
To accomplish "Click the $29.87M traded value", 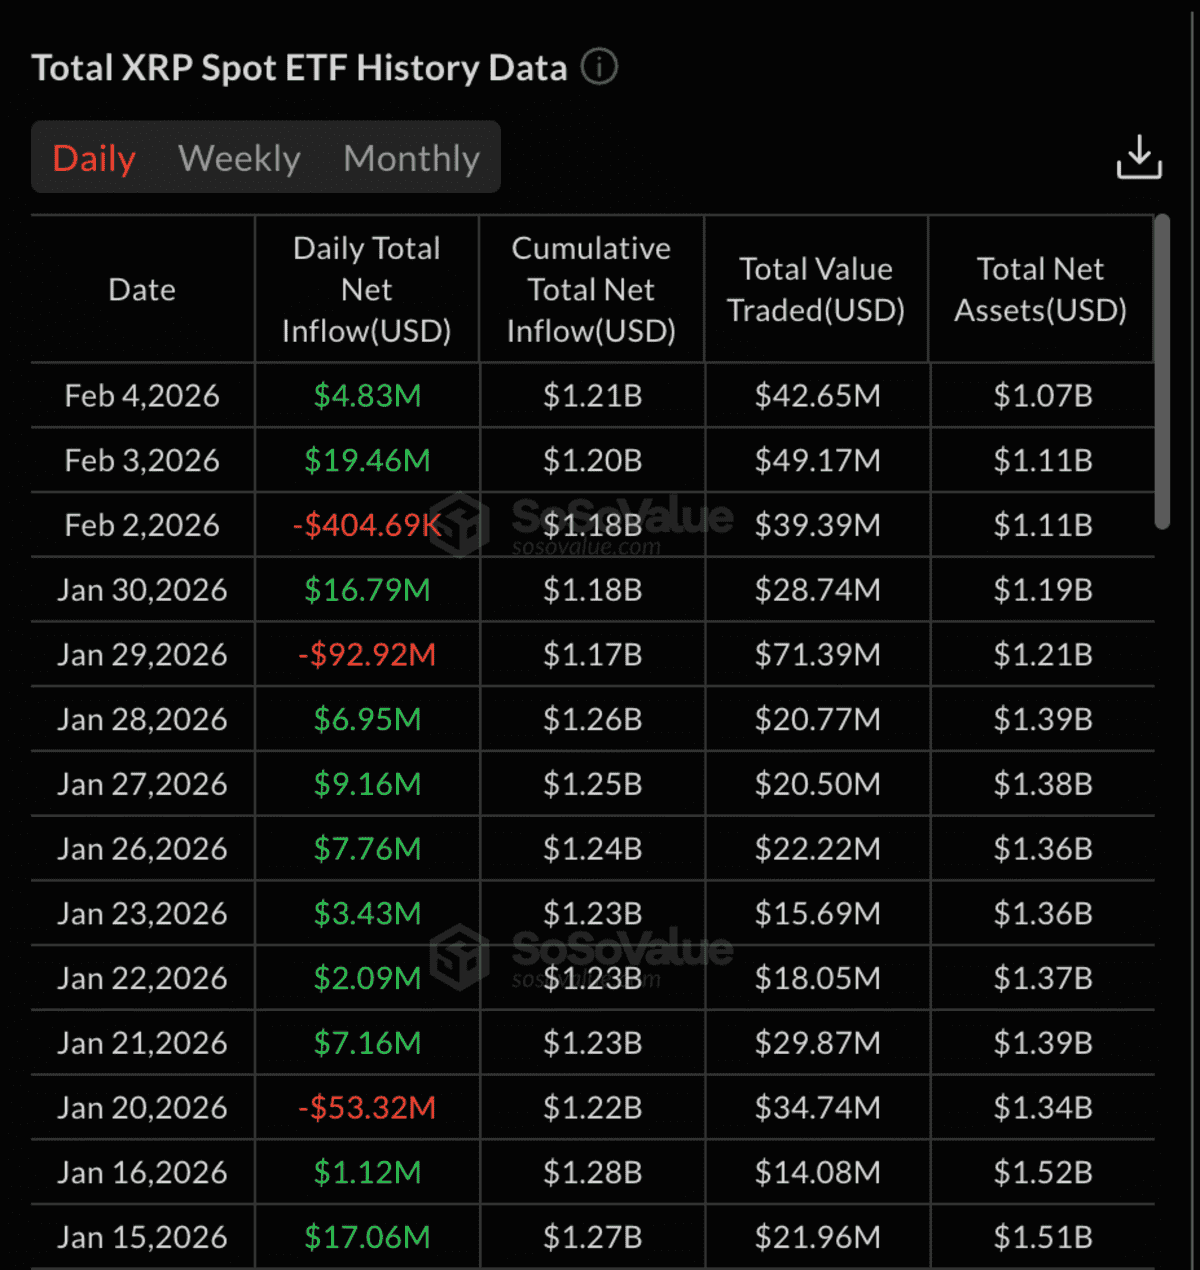I will click(x=817, y=1043).
